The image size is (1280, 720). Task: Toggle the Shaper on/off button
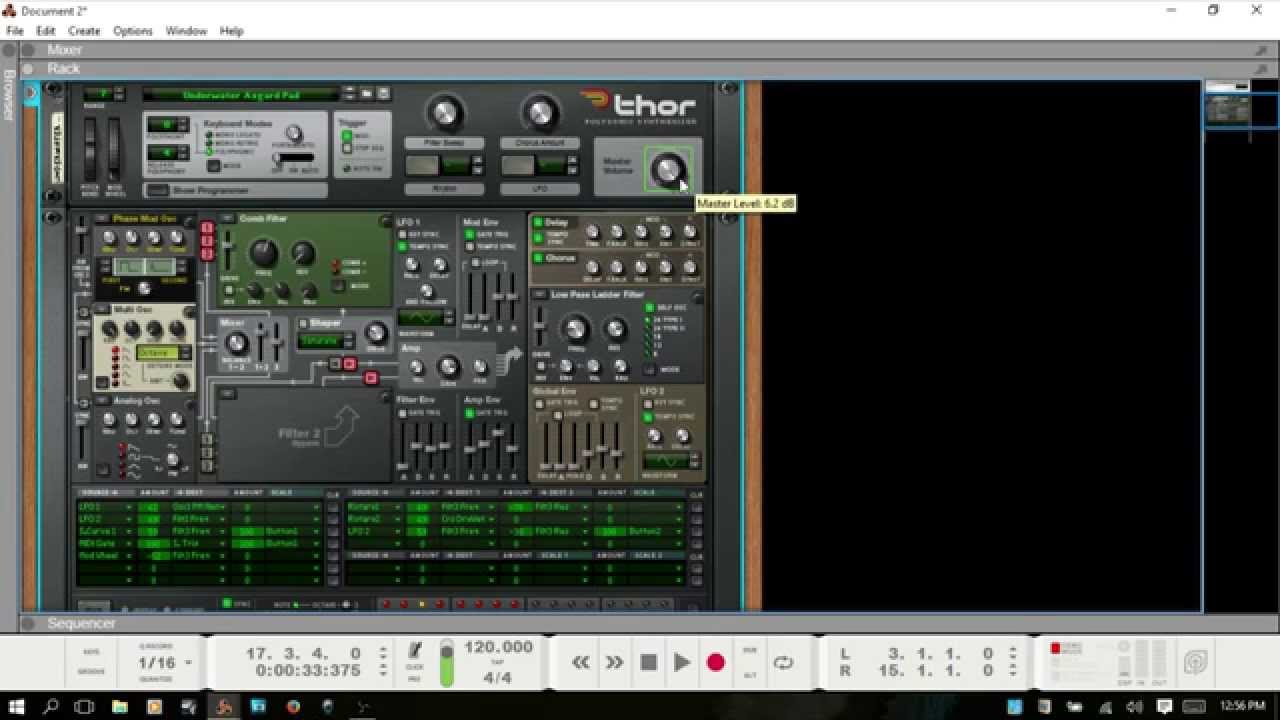(304, 323)
